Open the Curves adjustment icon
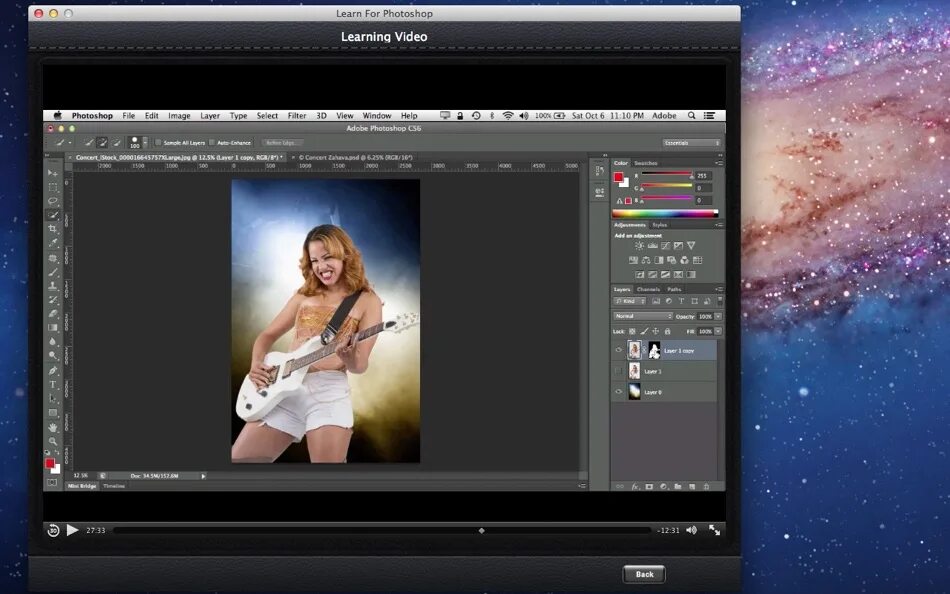 click(x=666, y=246)
